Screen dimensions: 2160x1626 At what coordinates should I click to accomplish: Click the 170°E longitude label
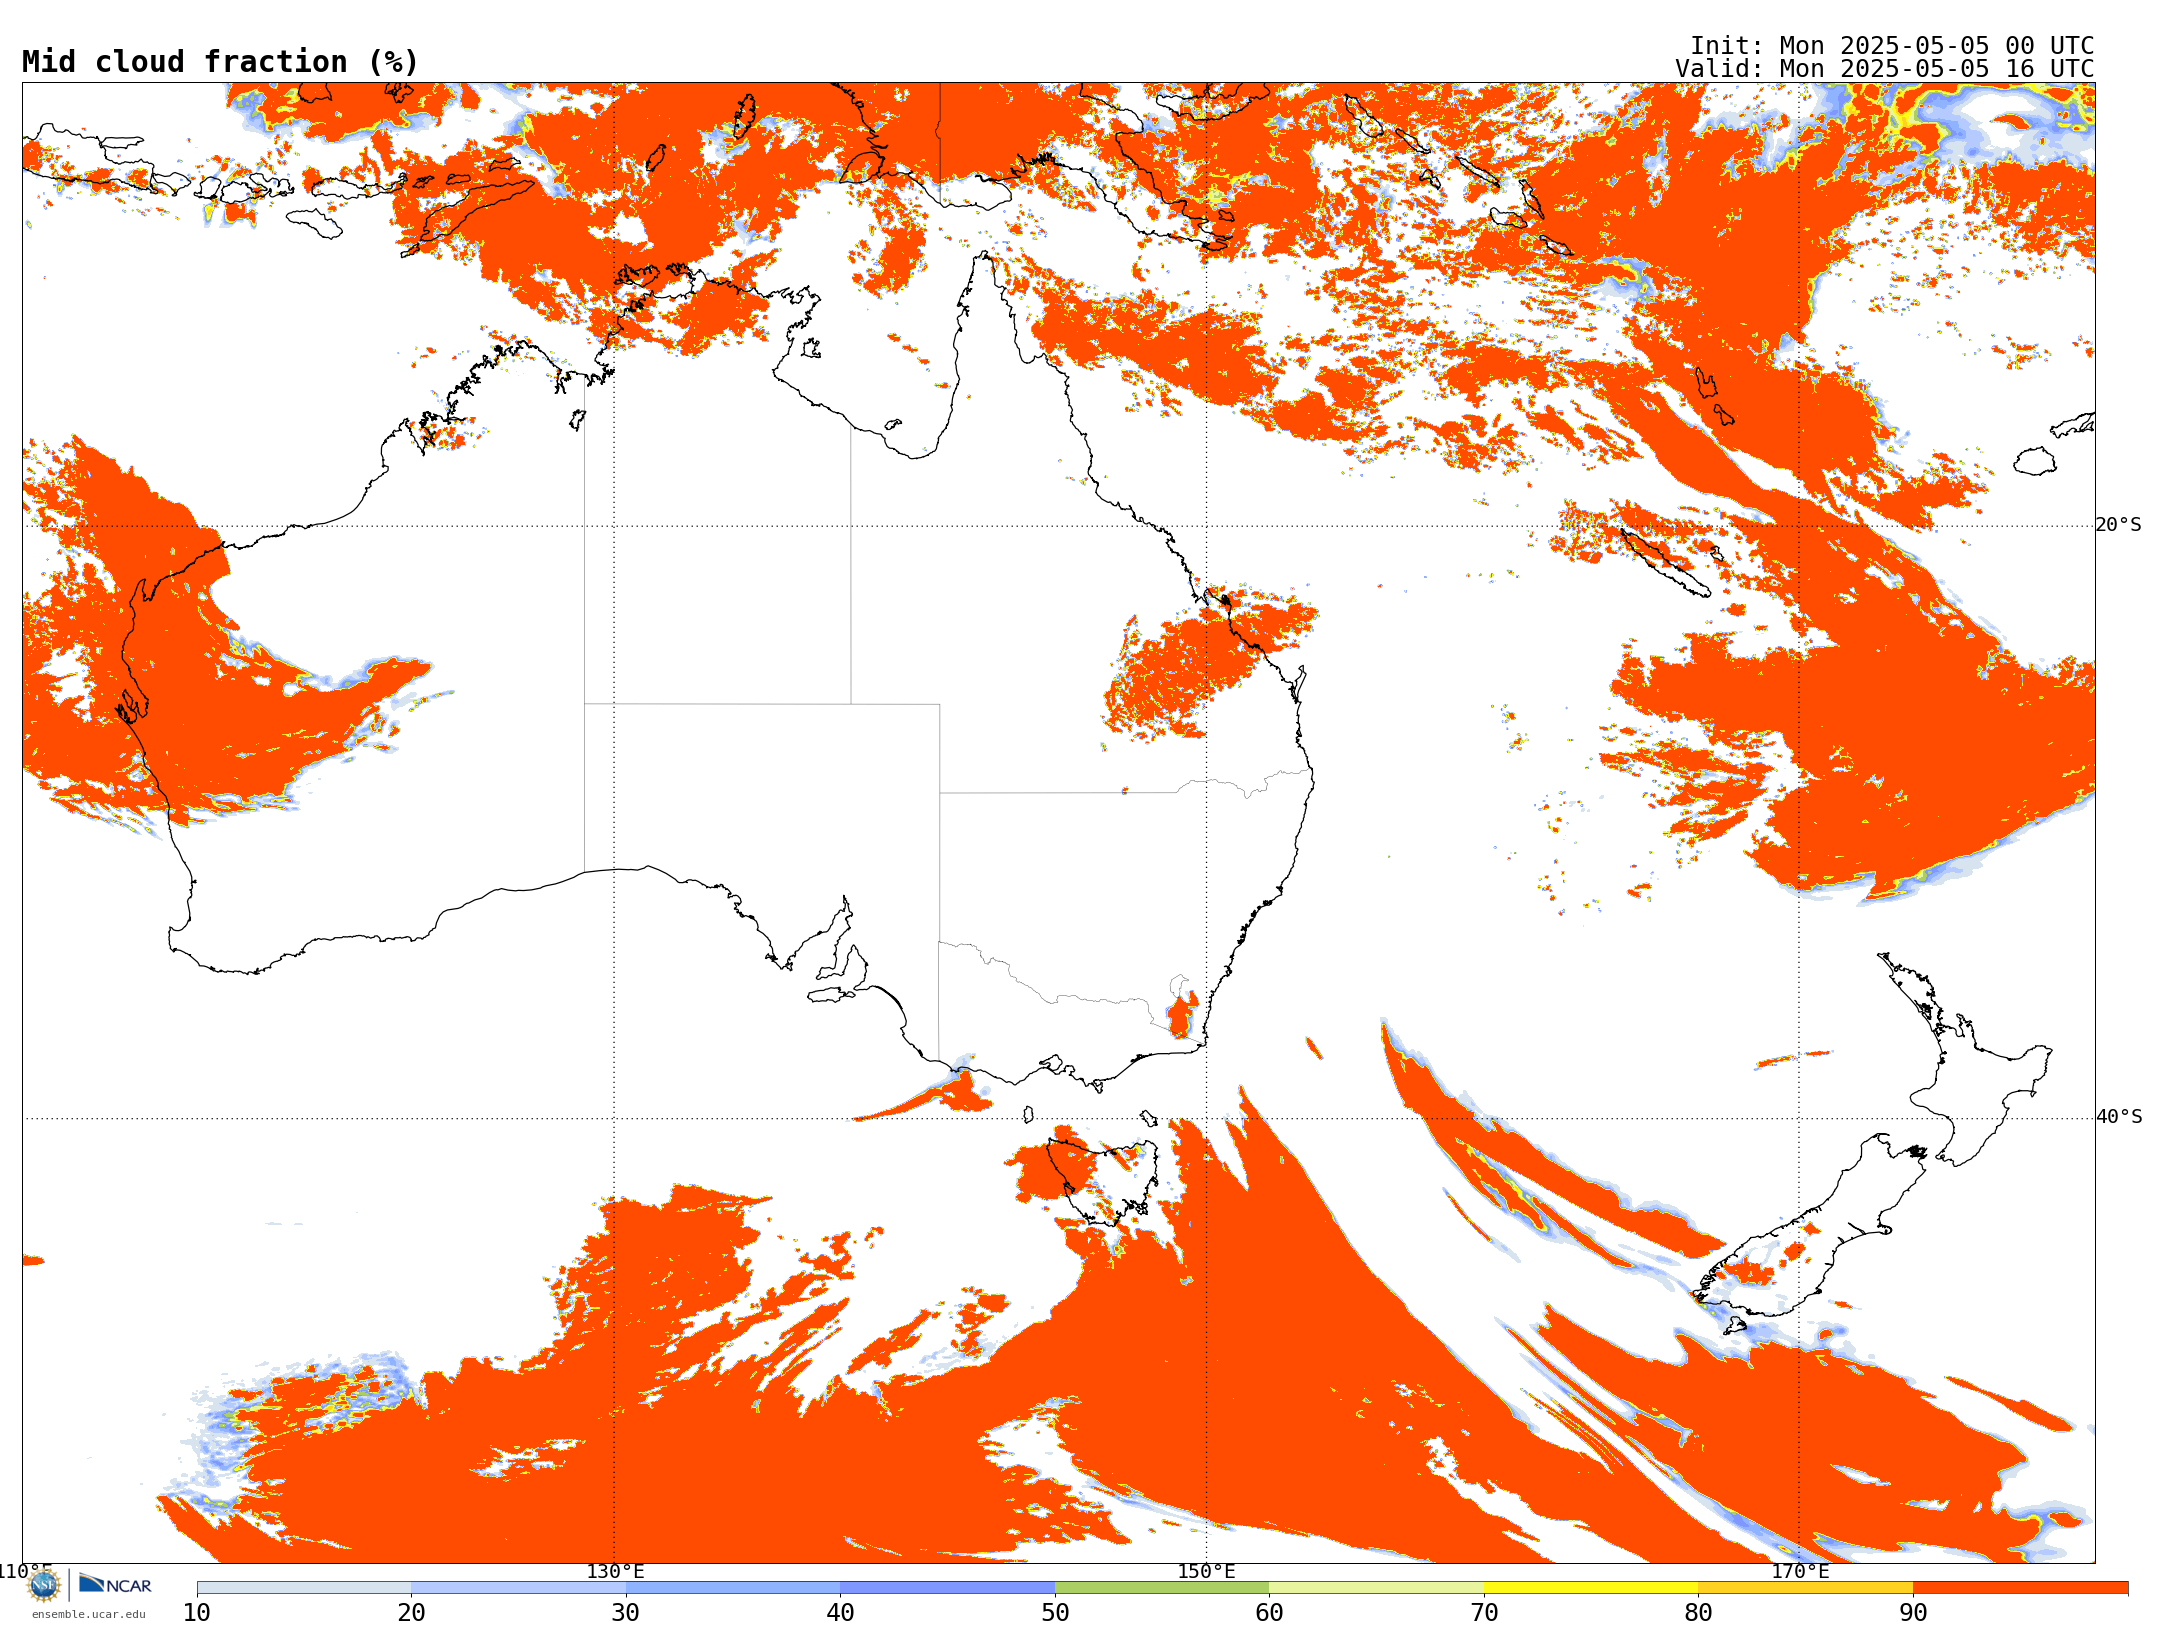pos(1800,1572)
